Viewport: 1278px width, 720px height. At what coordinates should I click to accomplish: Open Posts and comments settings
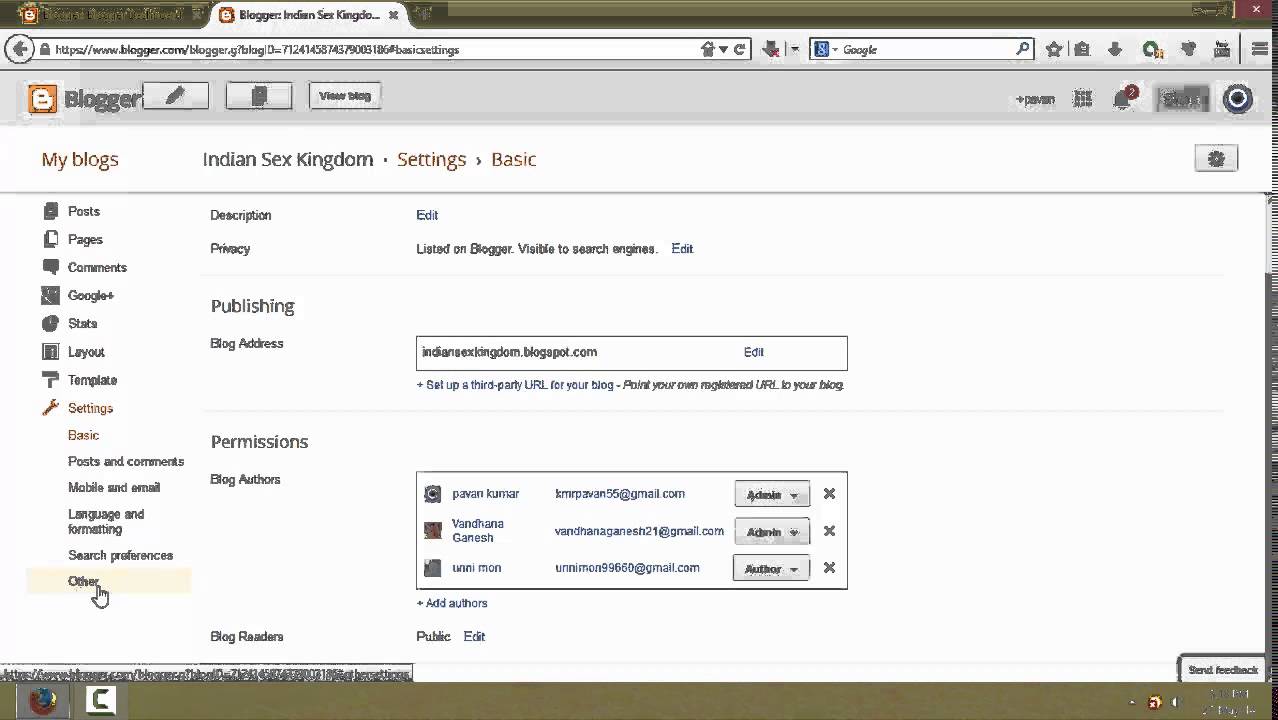click(x=126, y=461)
